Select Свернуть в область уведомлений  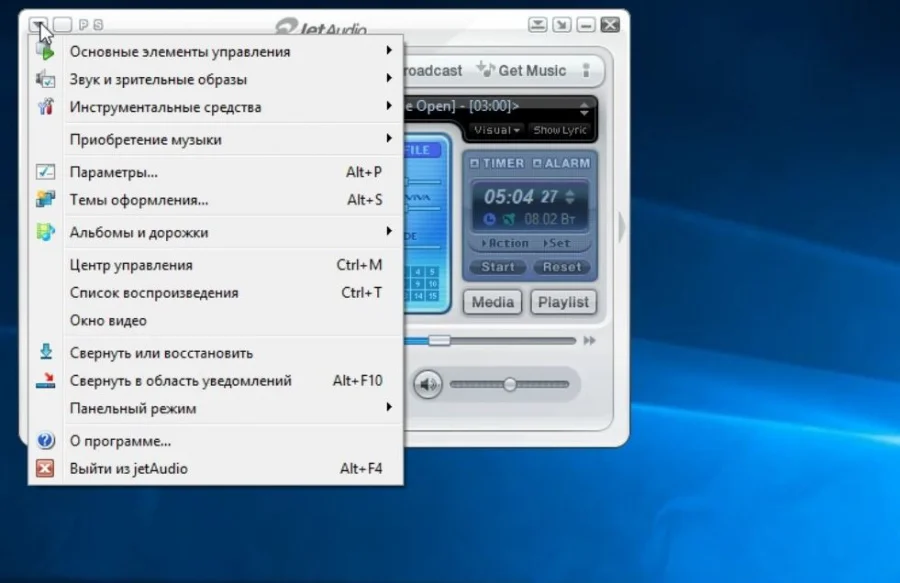coord(216,380)
